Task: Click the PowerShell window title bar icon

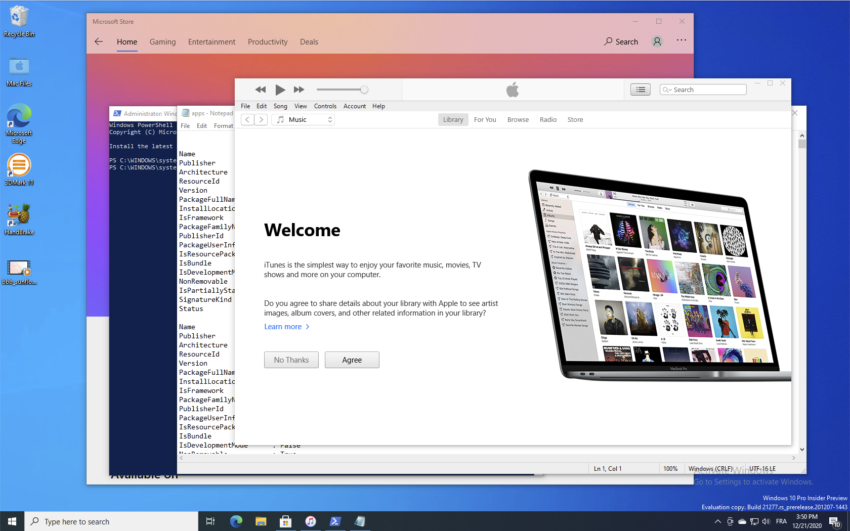Action: 117,113
